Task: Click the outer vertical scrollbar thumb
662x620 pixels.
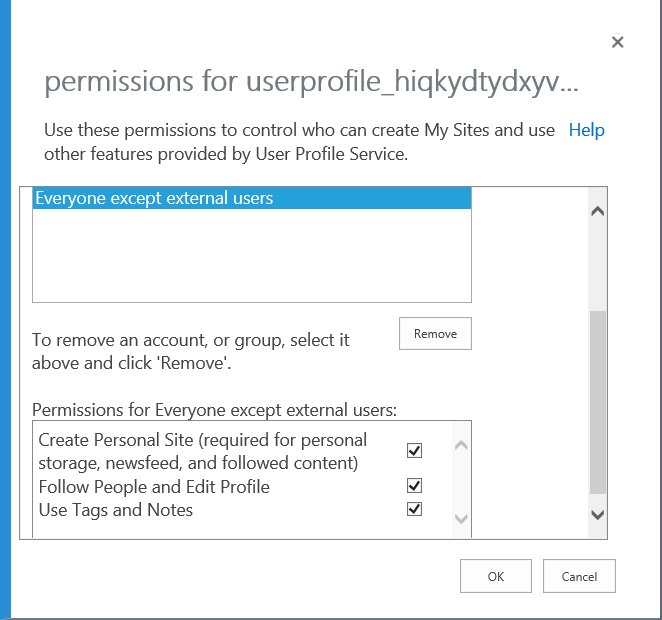Action: tap(597, 402)
